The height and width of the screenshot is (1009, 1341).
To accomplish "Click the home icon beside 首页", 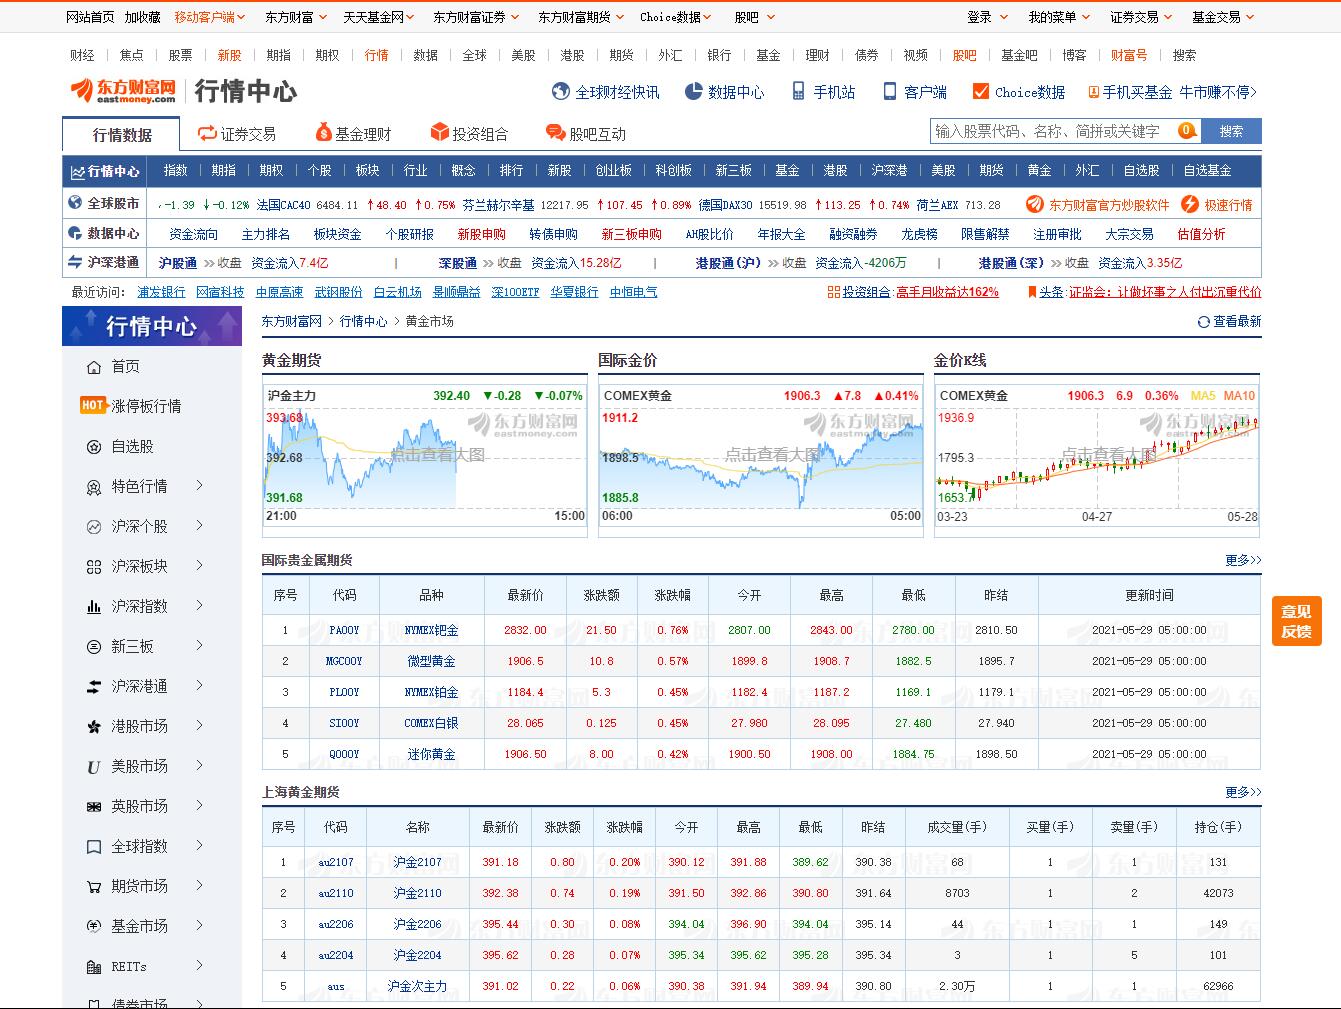I will tap(94, 367).
